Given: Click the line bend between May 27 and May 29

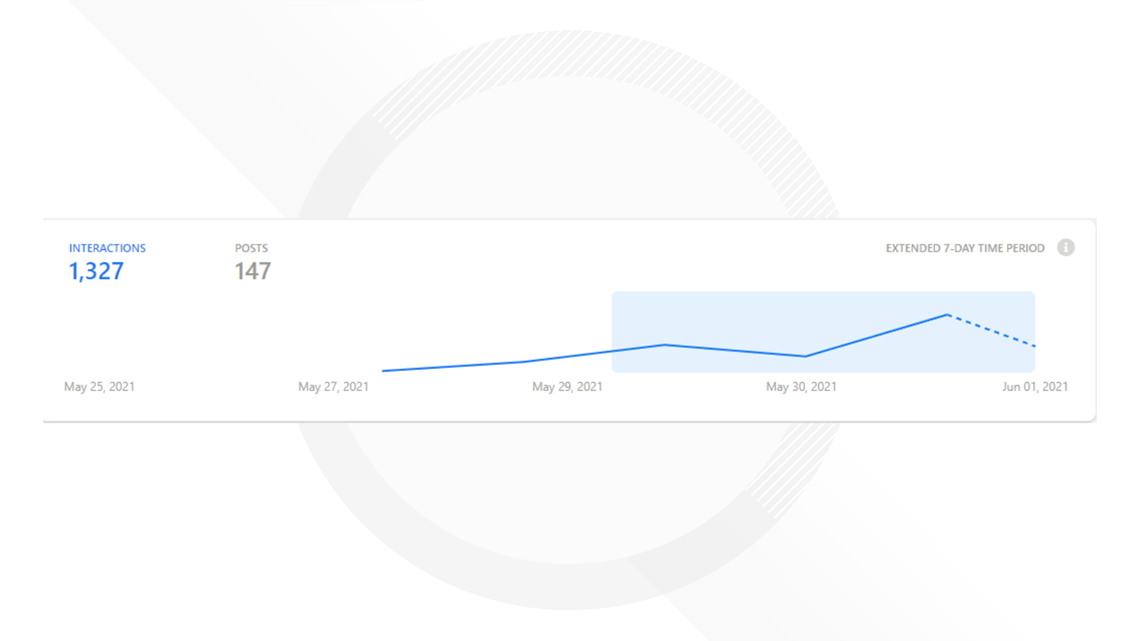Looking at the screenshot, I should 524,361.
